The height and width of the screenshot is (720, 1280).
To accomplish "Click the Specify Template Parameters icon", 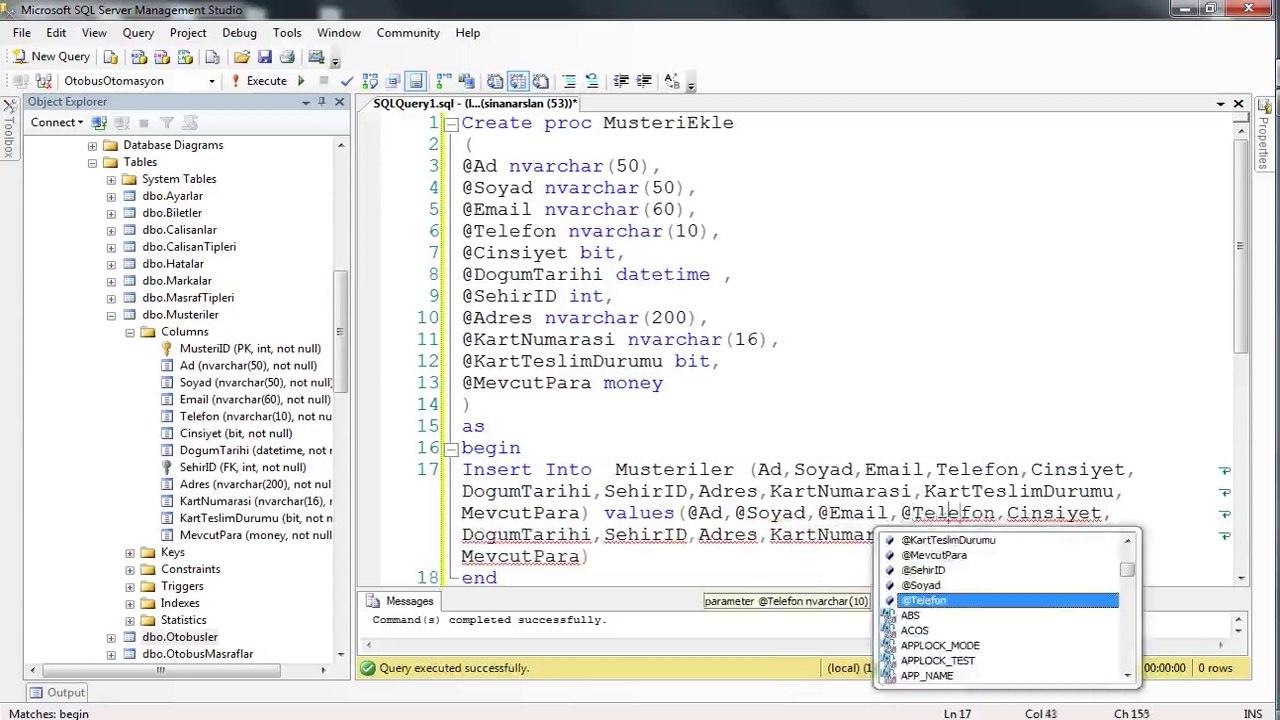I will coord(672,81).
